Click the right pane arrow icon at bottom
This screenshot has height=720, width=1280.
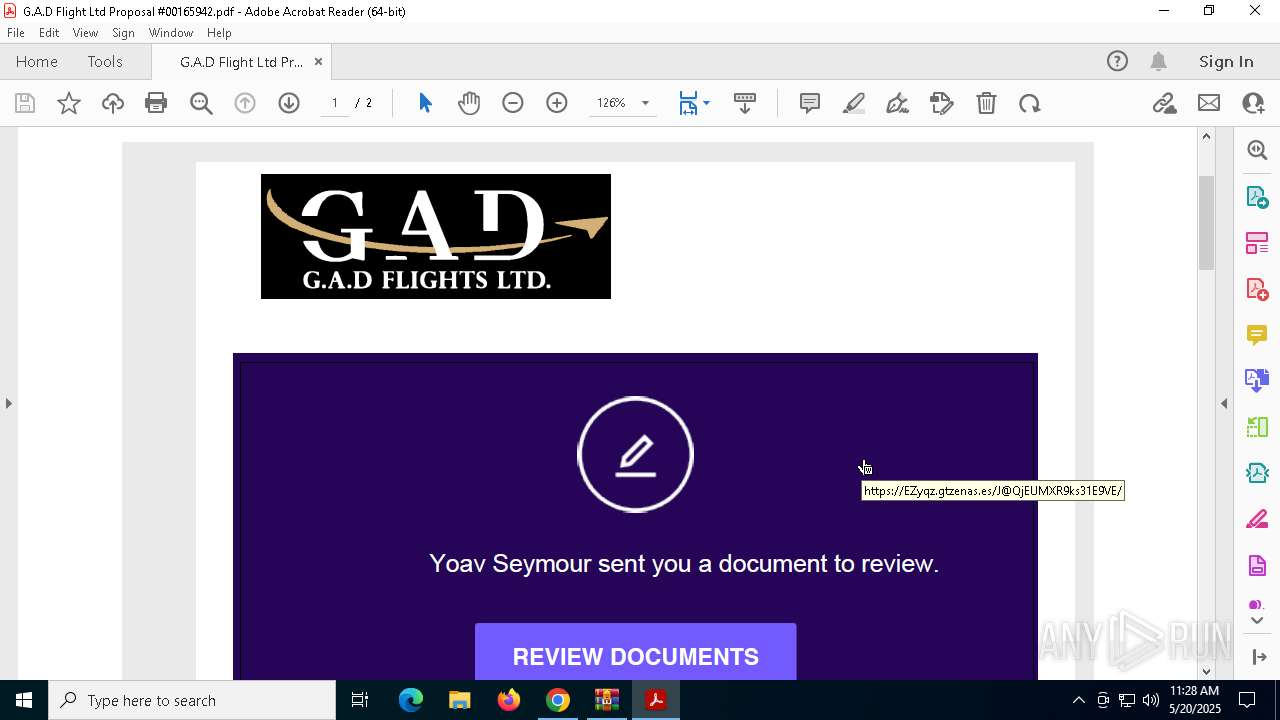point(1259,656)
